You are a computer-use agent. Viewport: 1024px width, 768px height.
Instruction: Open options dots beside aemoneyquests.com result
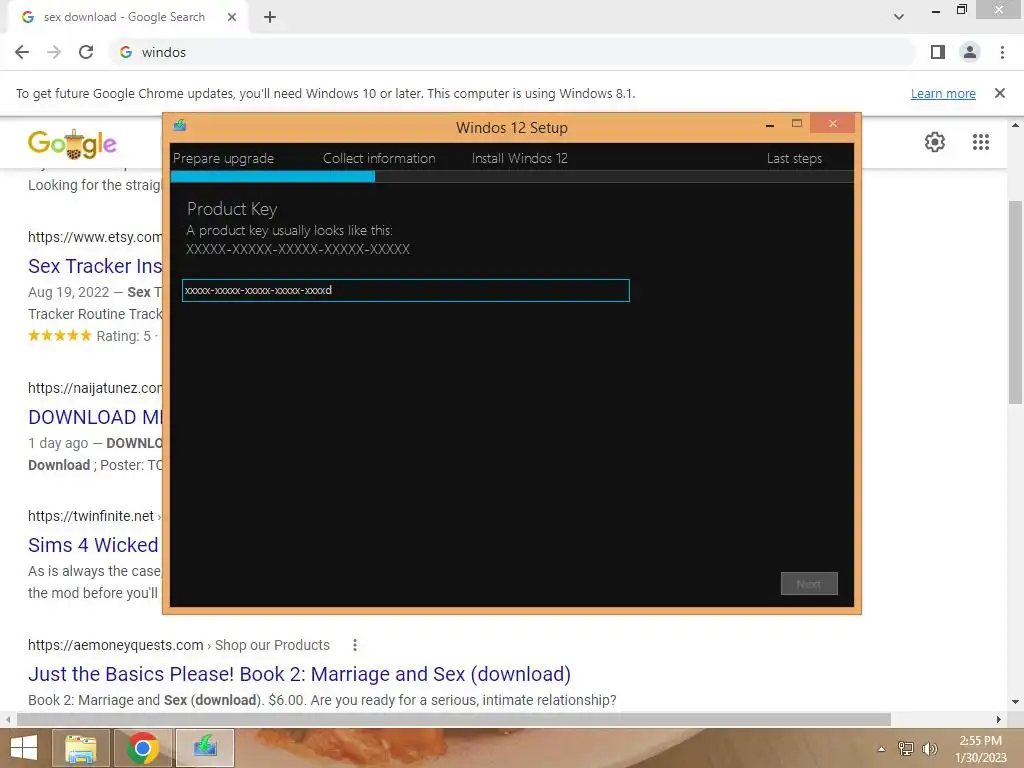(355, 645)
